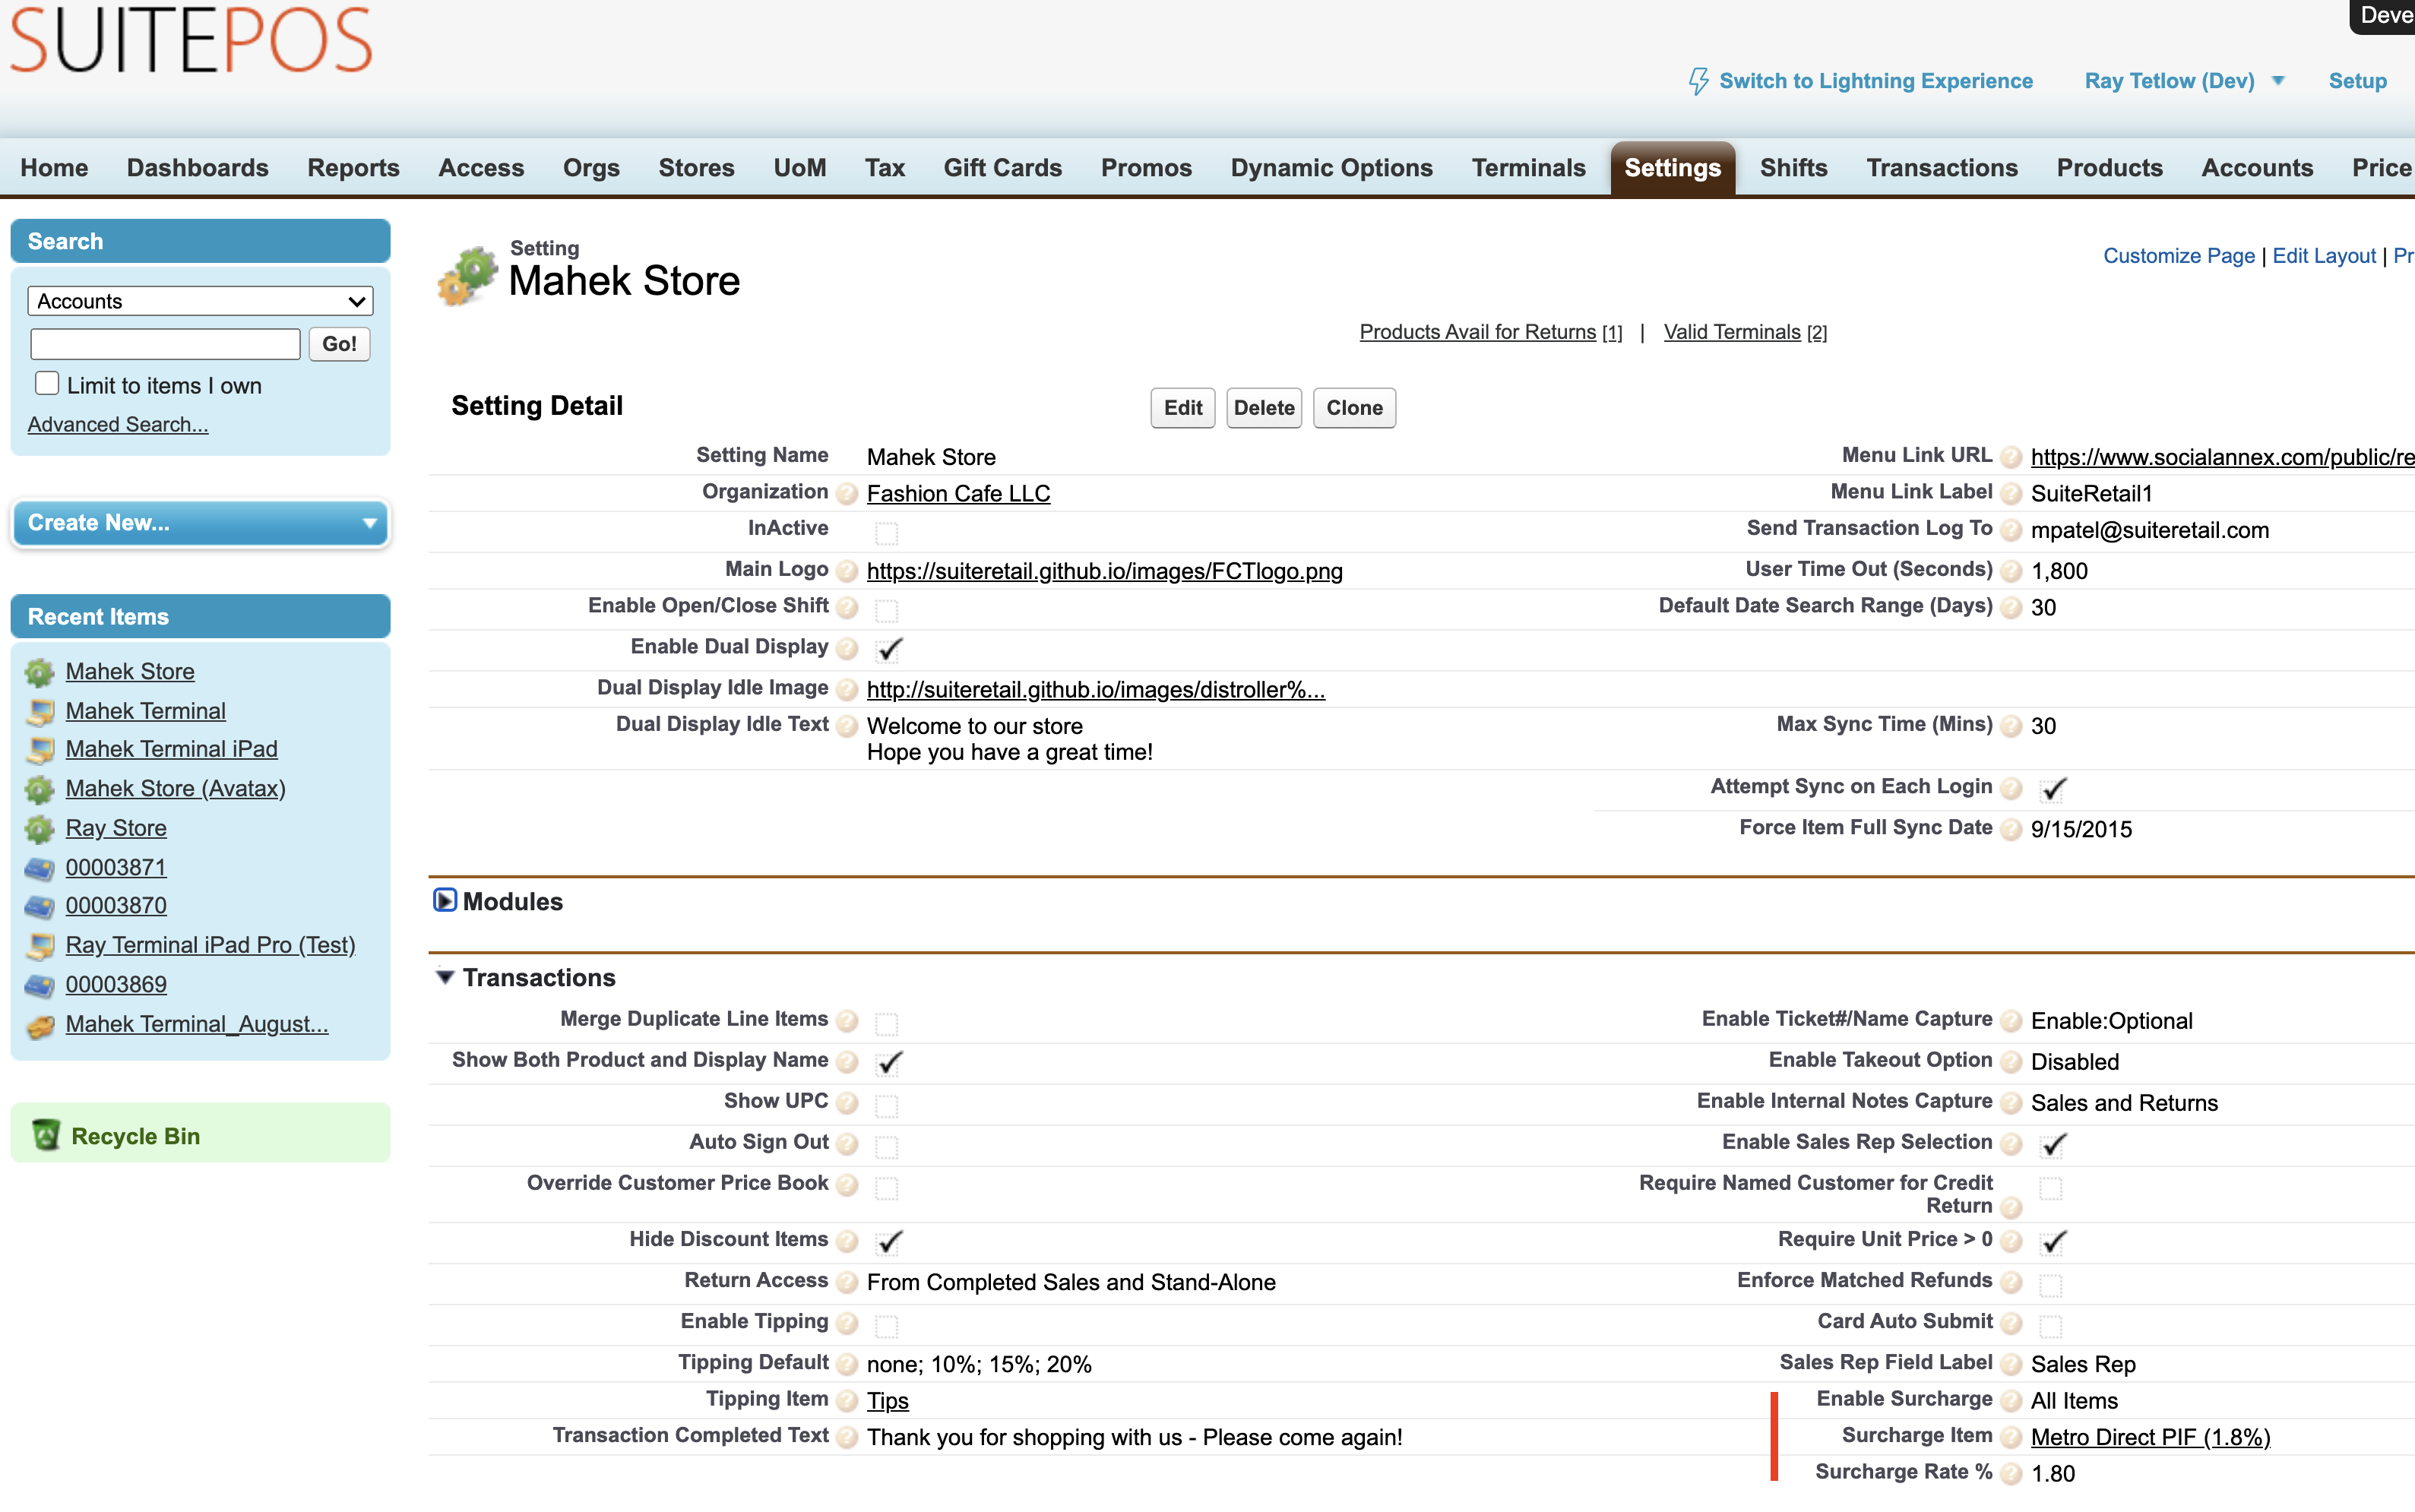Click gear icon next to Ray Store

click(39, 829)
